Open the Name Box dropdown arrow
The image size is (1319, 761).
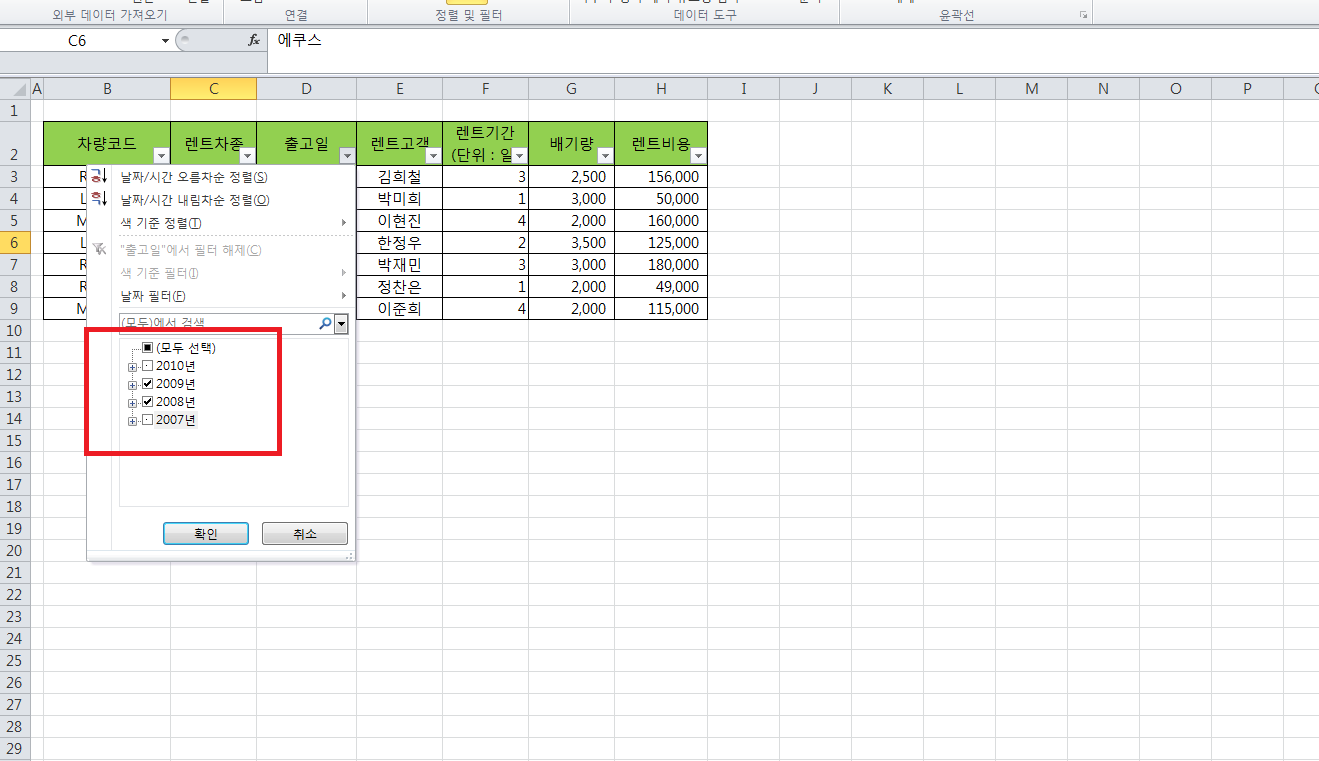(165, 41)
